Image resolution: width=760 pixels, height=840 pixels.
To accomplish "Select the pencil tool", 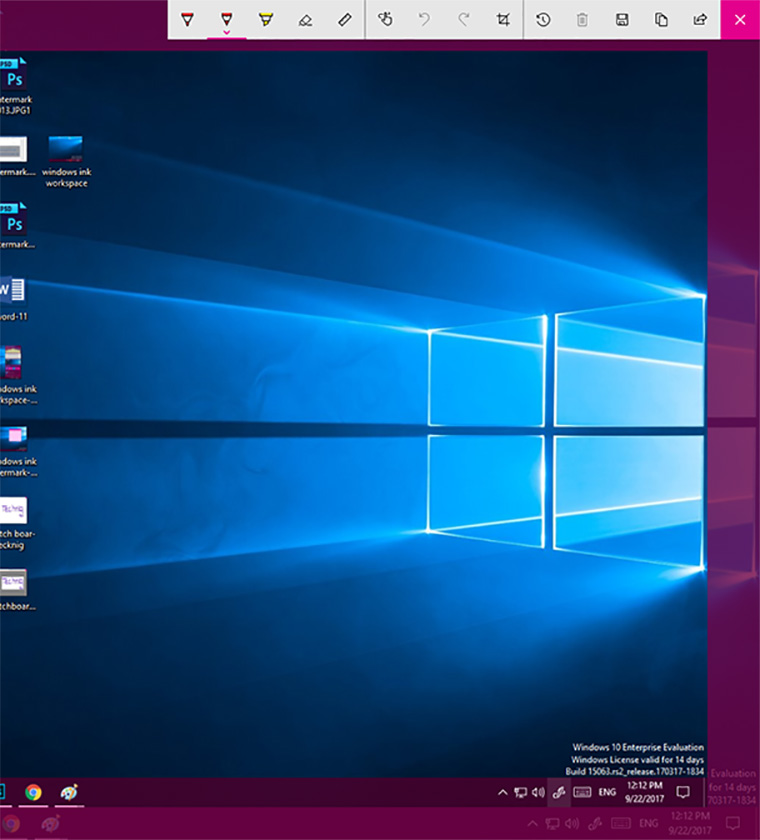I will (x=227, y=19).
